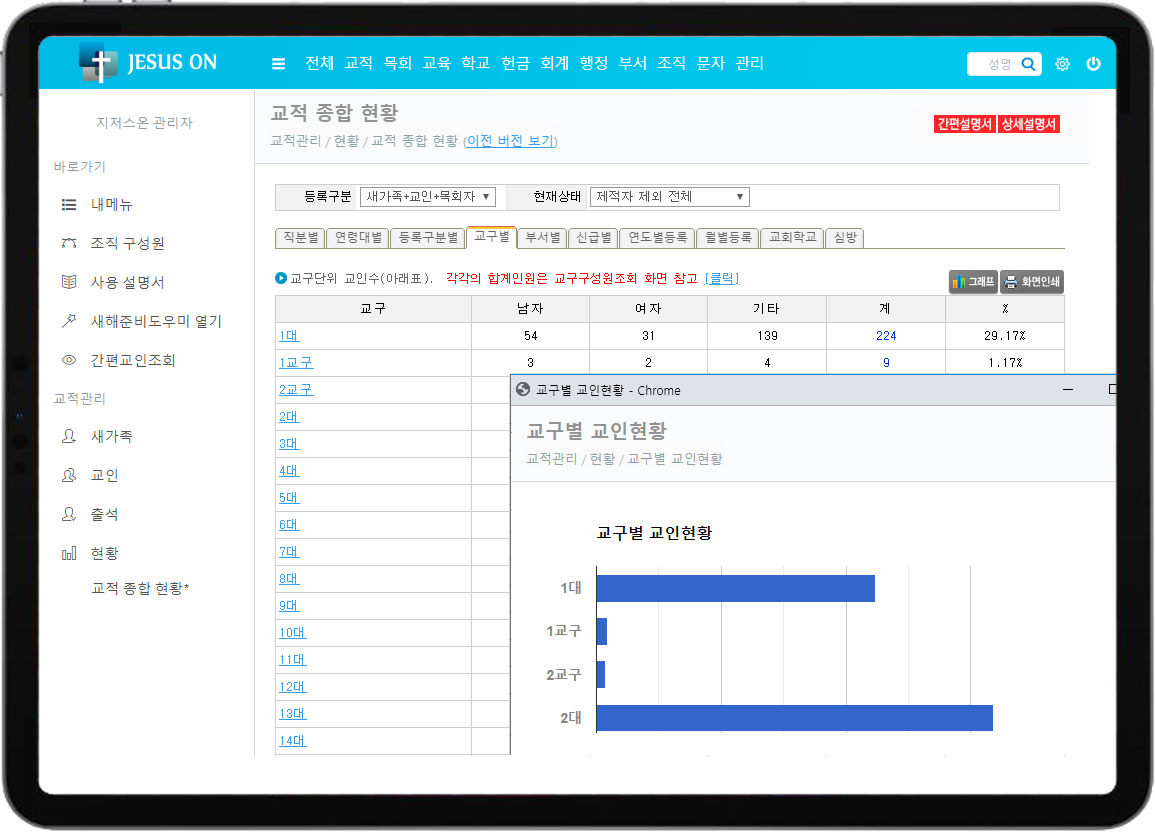Switch to the 연도별등록 tab
The height and width of the screenshot is (832, 1155).
tap(656, 238)
